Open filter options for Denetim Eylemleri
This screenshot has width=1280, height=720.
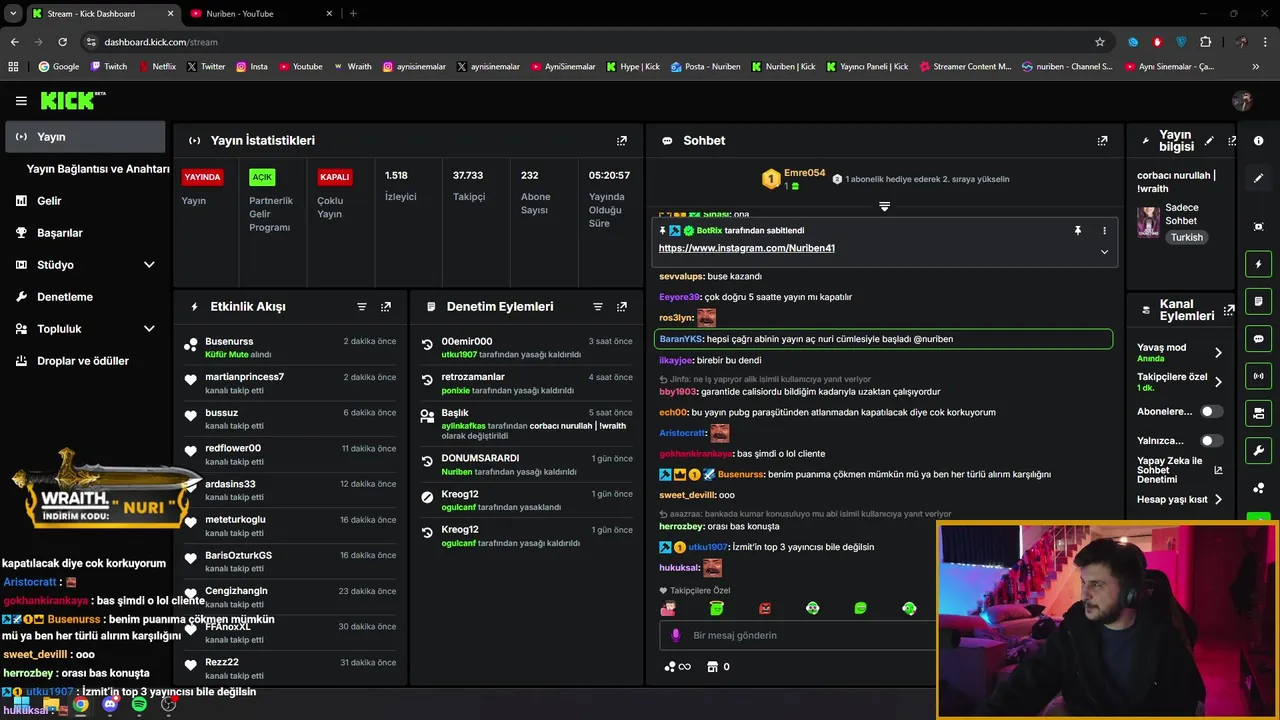[x=598, y=307]
